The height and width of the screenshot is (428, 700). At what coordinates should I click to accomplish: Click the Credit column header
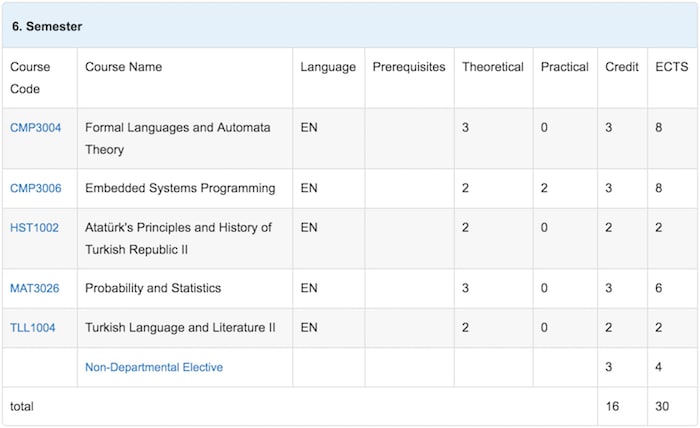click(x=622, y=67)
